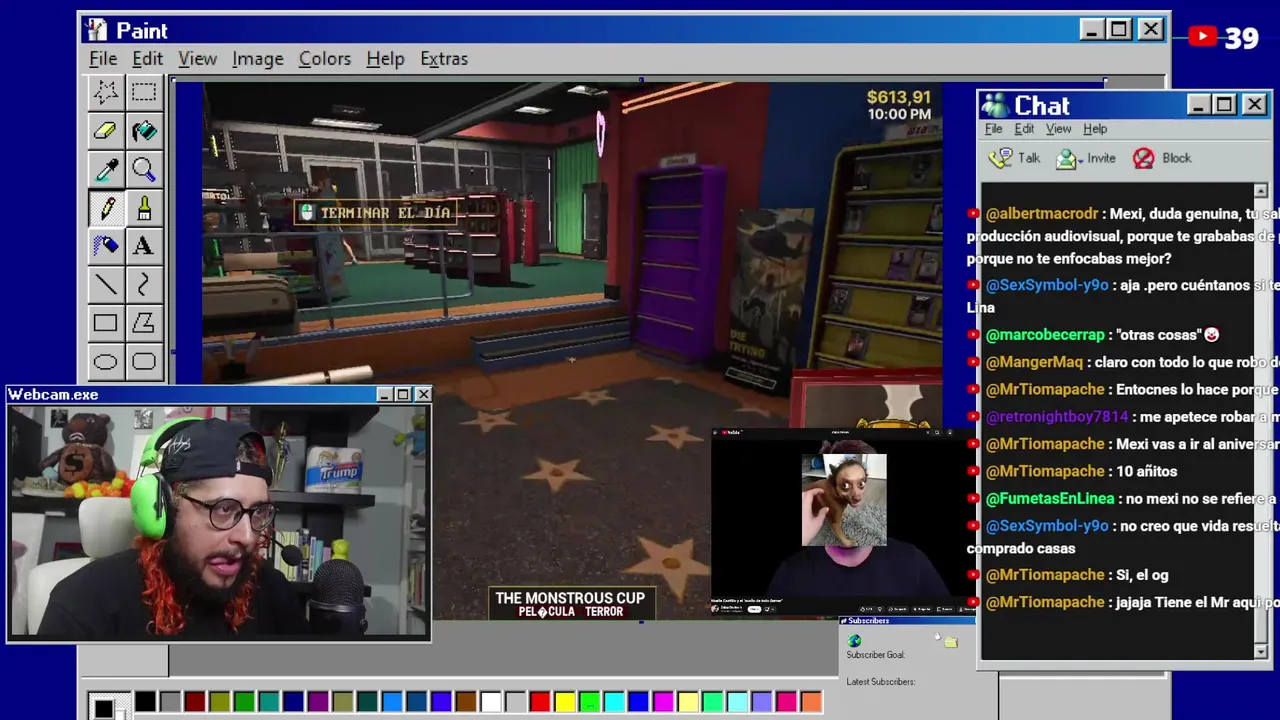Click the Invite icon in Chat window

click(x=1068, y=158)
